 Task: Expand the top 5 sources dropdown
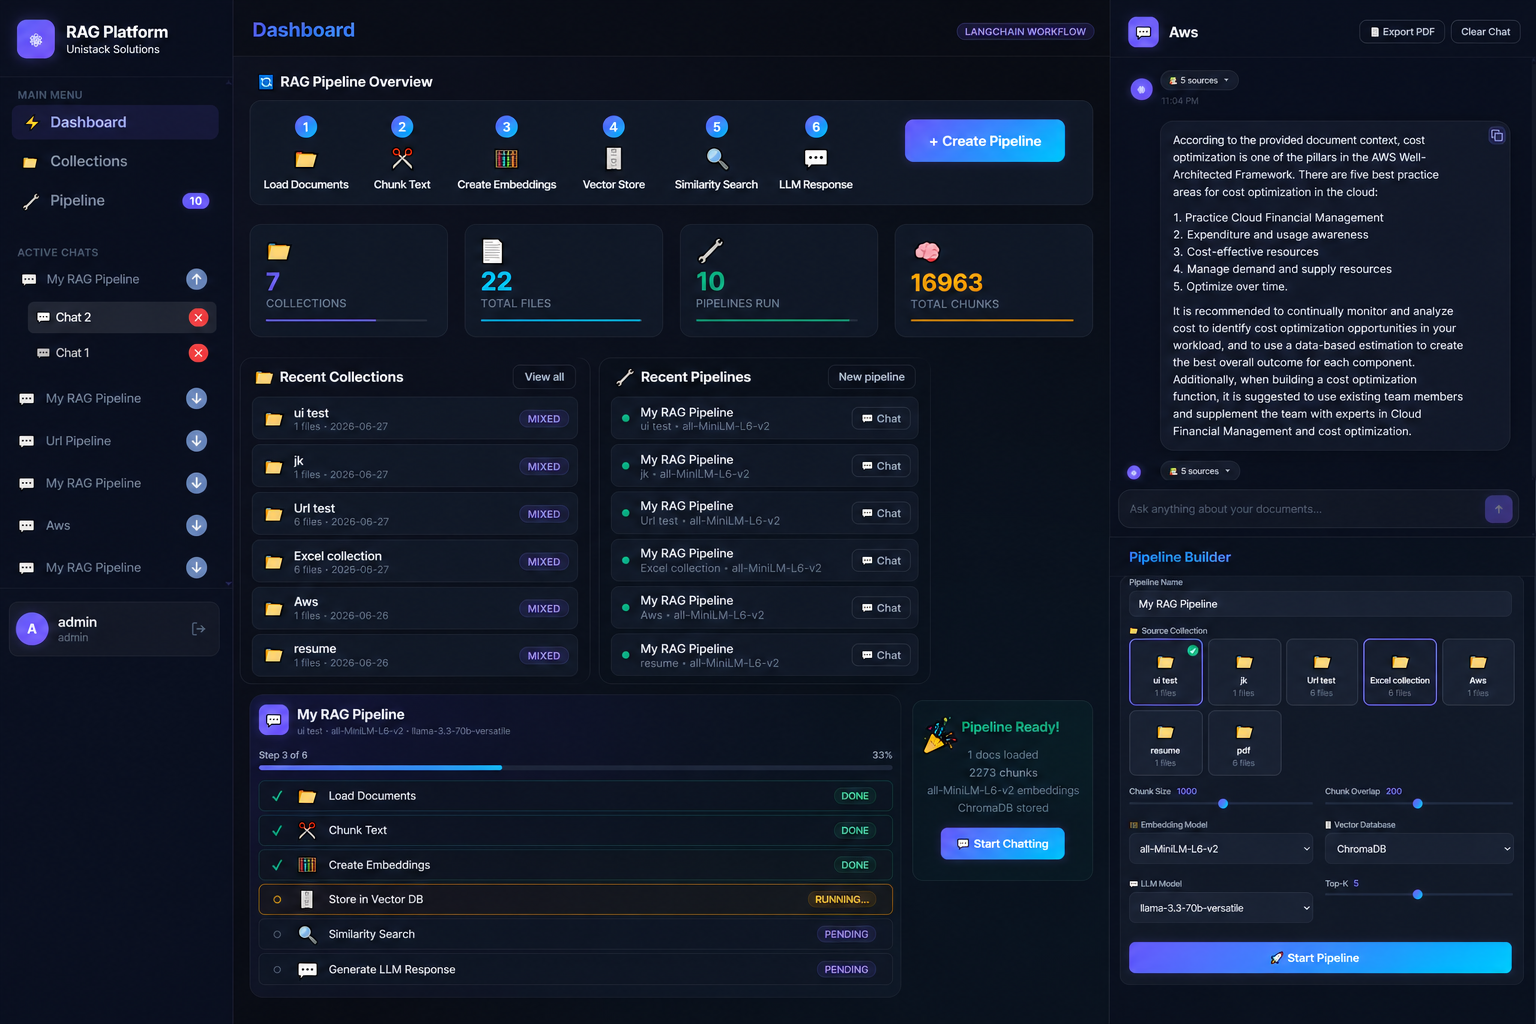coord(1199,80)
